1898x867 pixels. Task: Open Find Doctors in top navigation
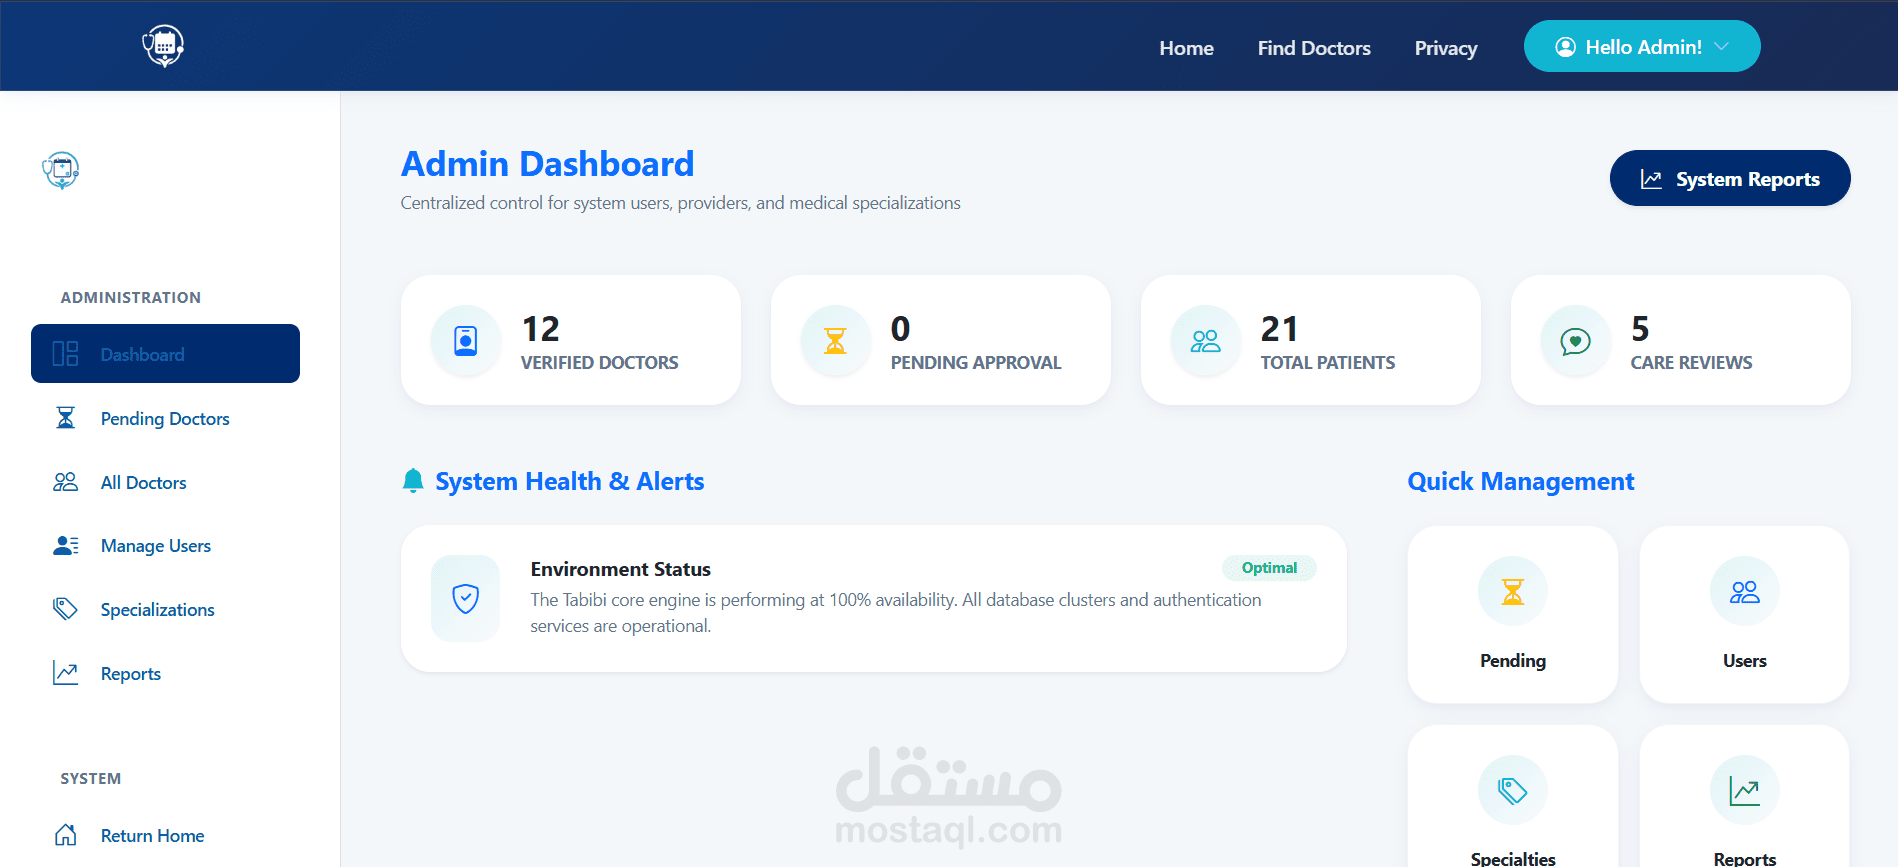pyautogui.click(x=1314, y=48)
